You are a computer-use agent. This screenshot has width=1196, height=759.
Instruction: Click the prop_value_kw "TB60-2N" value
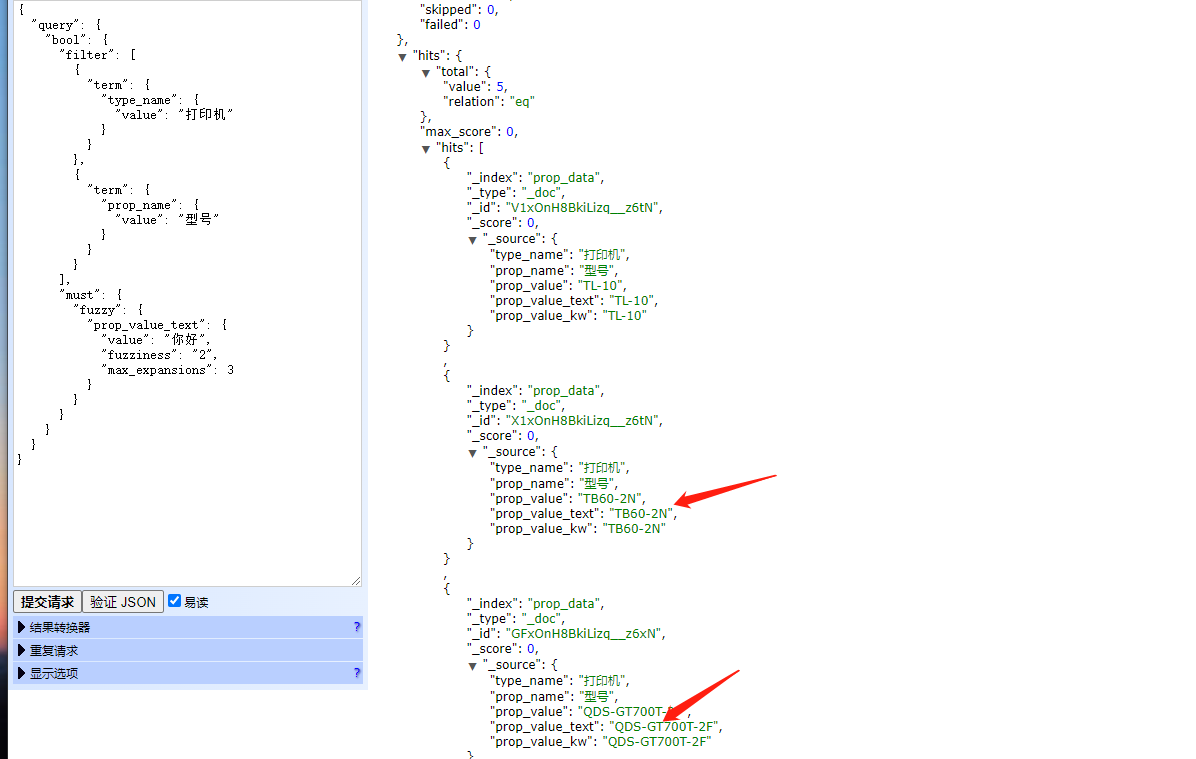click(634, 529)
